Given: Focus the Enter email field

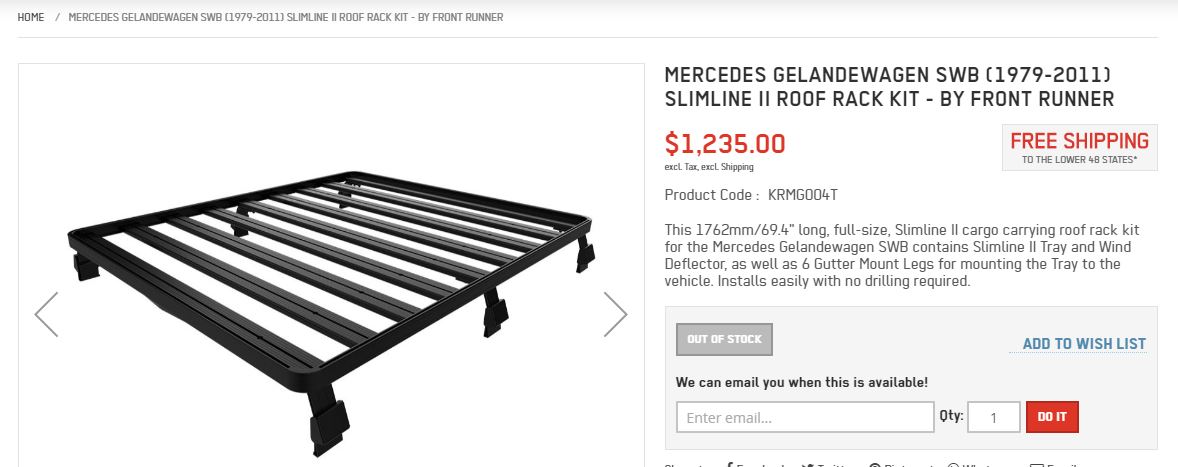Looking at the screenshot, I should [804, 417].
